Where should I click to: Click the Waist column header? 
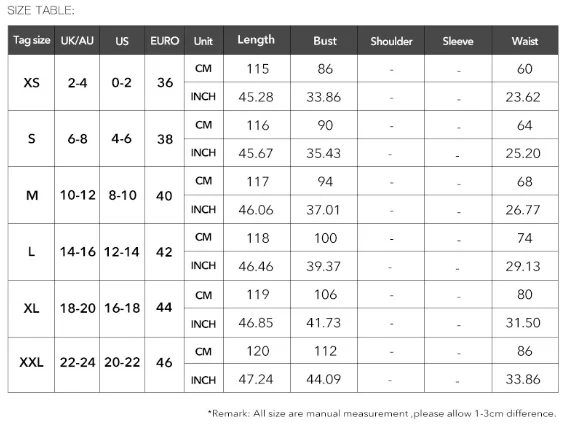pyautogui.click(x=525, y=40)
